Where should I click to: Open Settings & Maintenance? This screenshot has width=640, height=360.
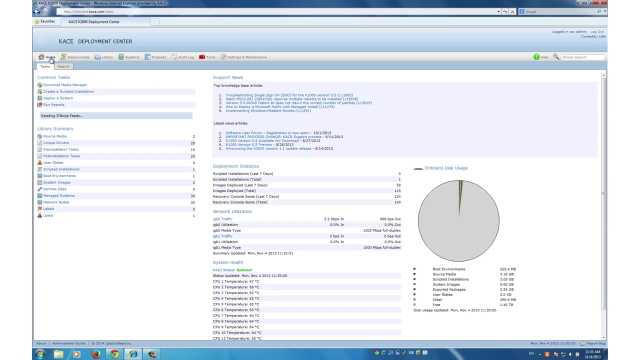(244, 57)
